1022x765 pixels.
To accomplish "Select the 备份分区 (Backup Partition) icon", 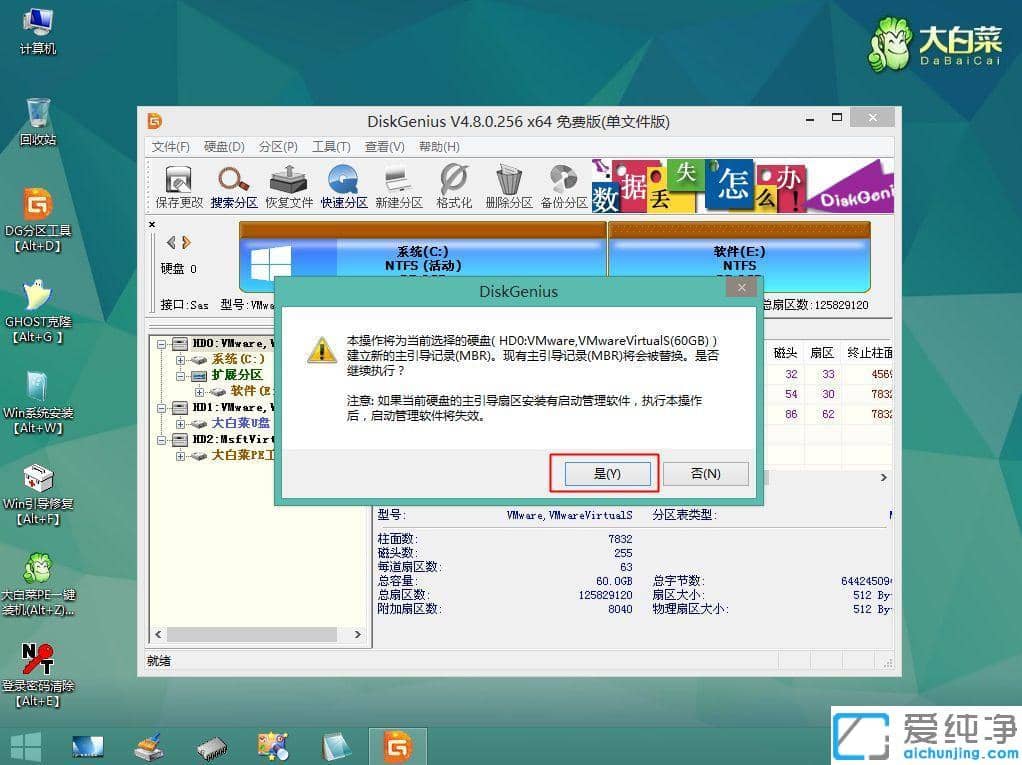I will click(x=563, y=185).
